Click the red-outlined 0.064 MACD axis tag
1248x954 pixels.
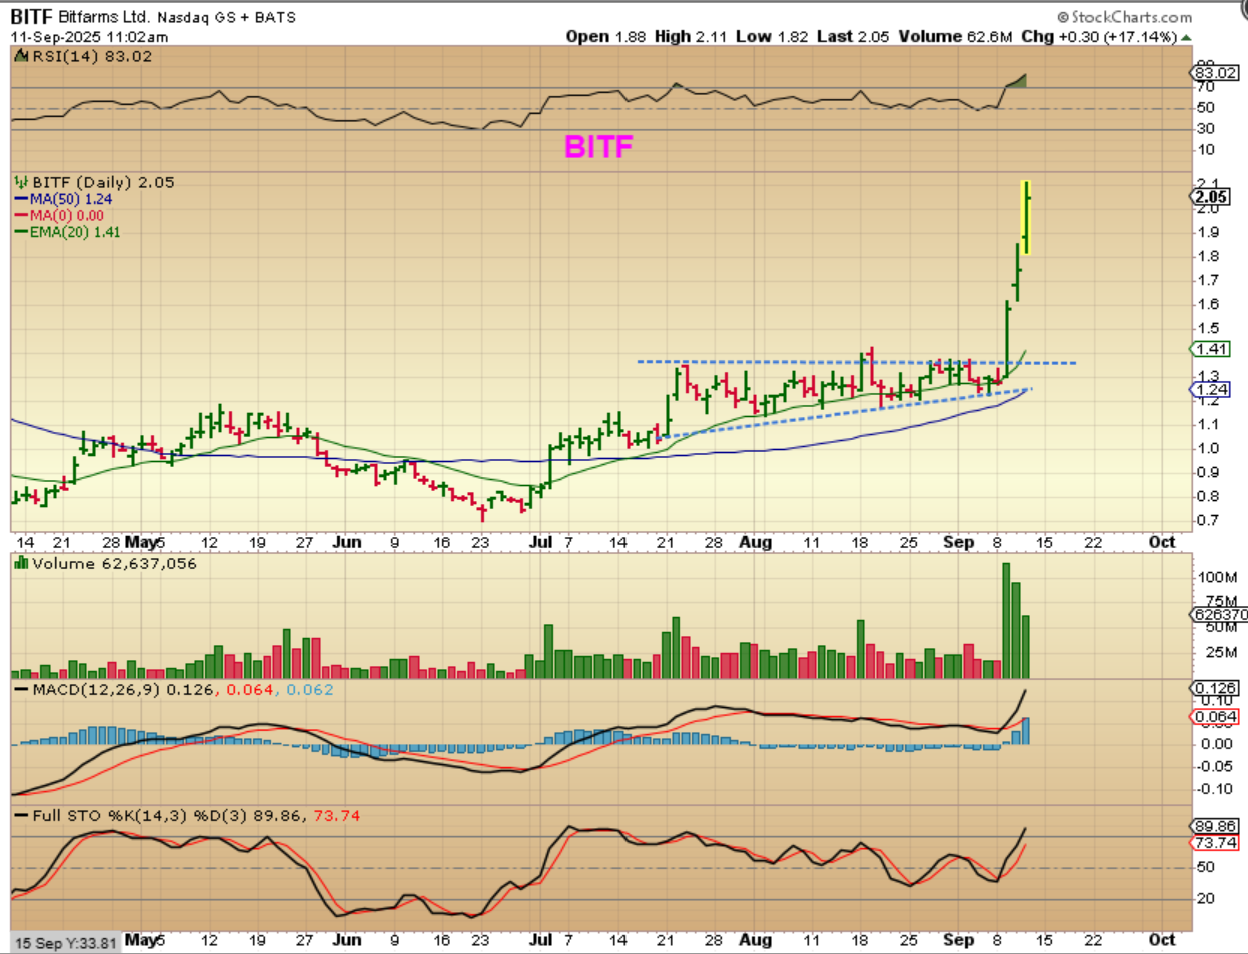(x=1215, y=717)
